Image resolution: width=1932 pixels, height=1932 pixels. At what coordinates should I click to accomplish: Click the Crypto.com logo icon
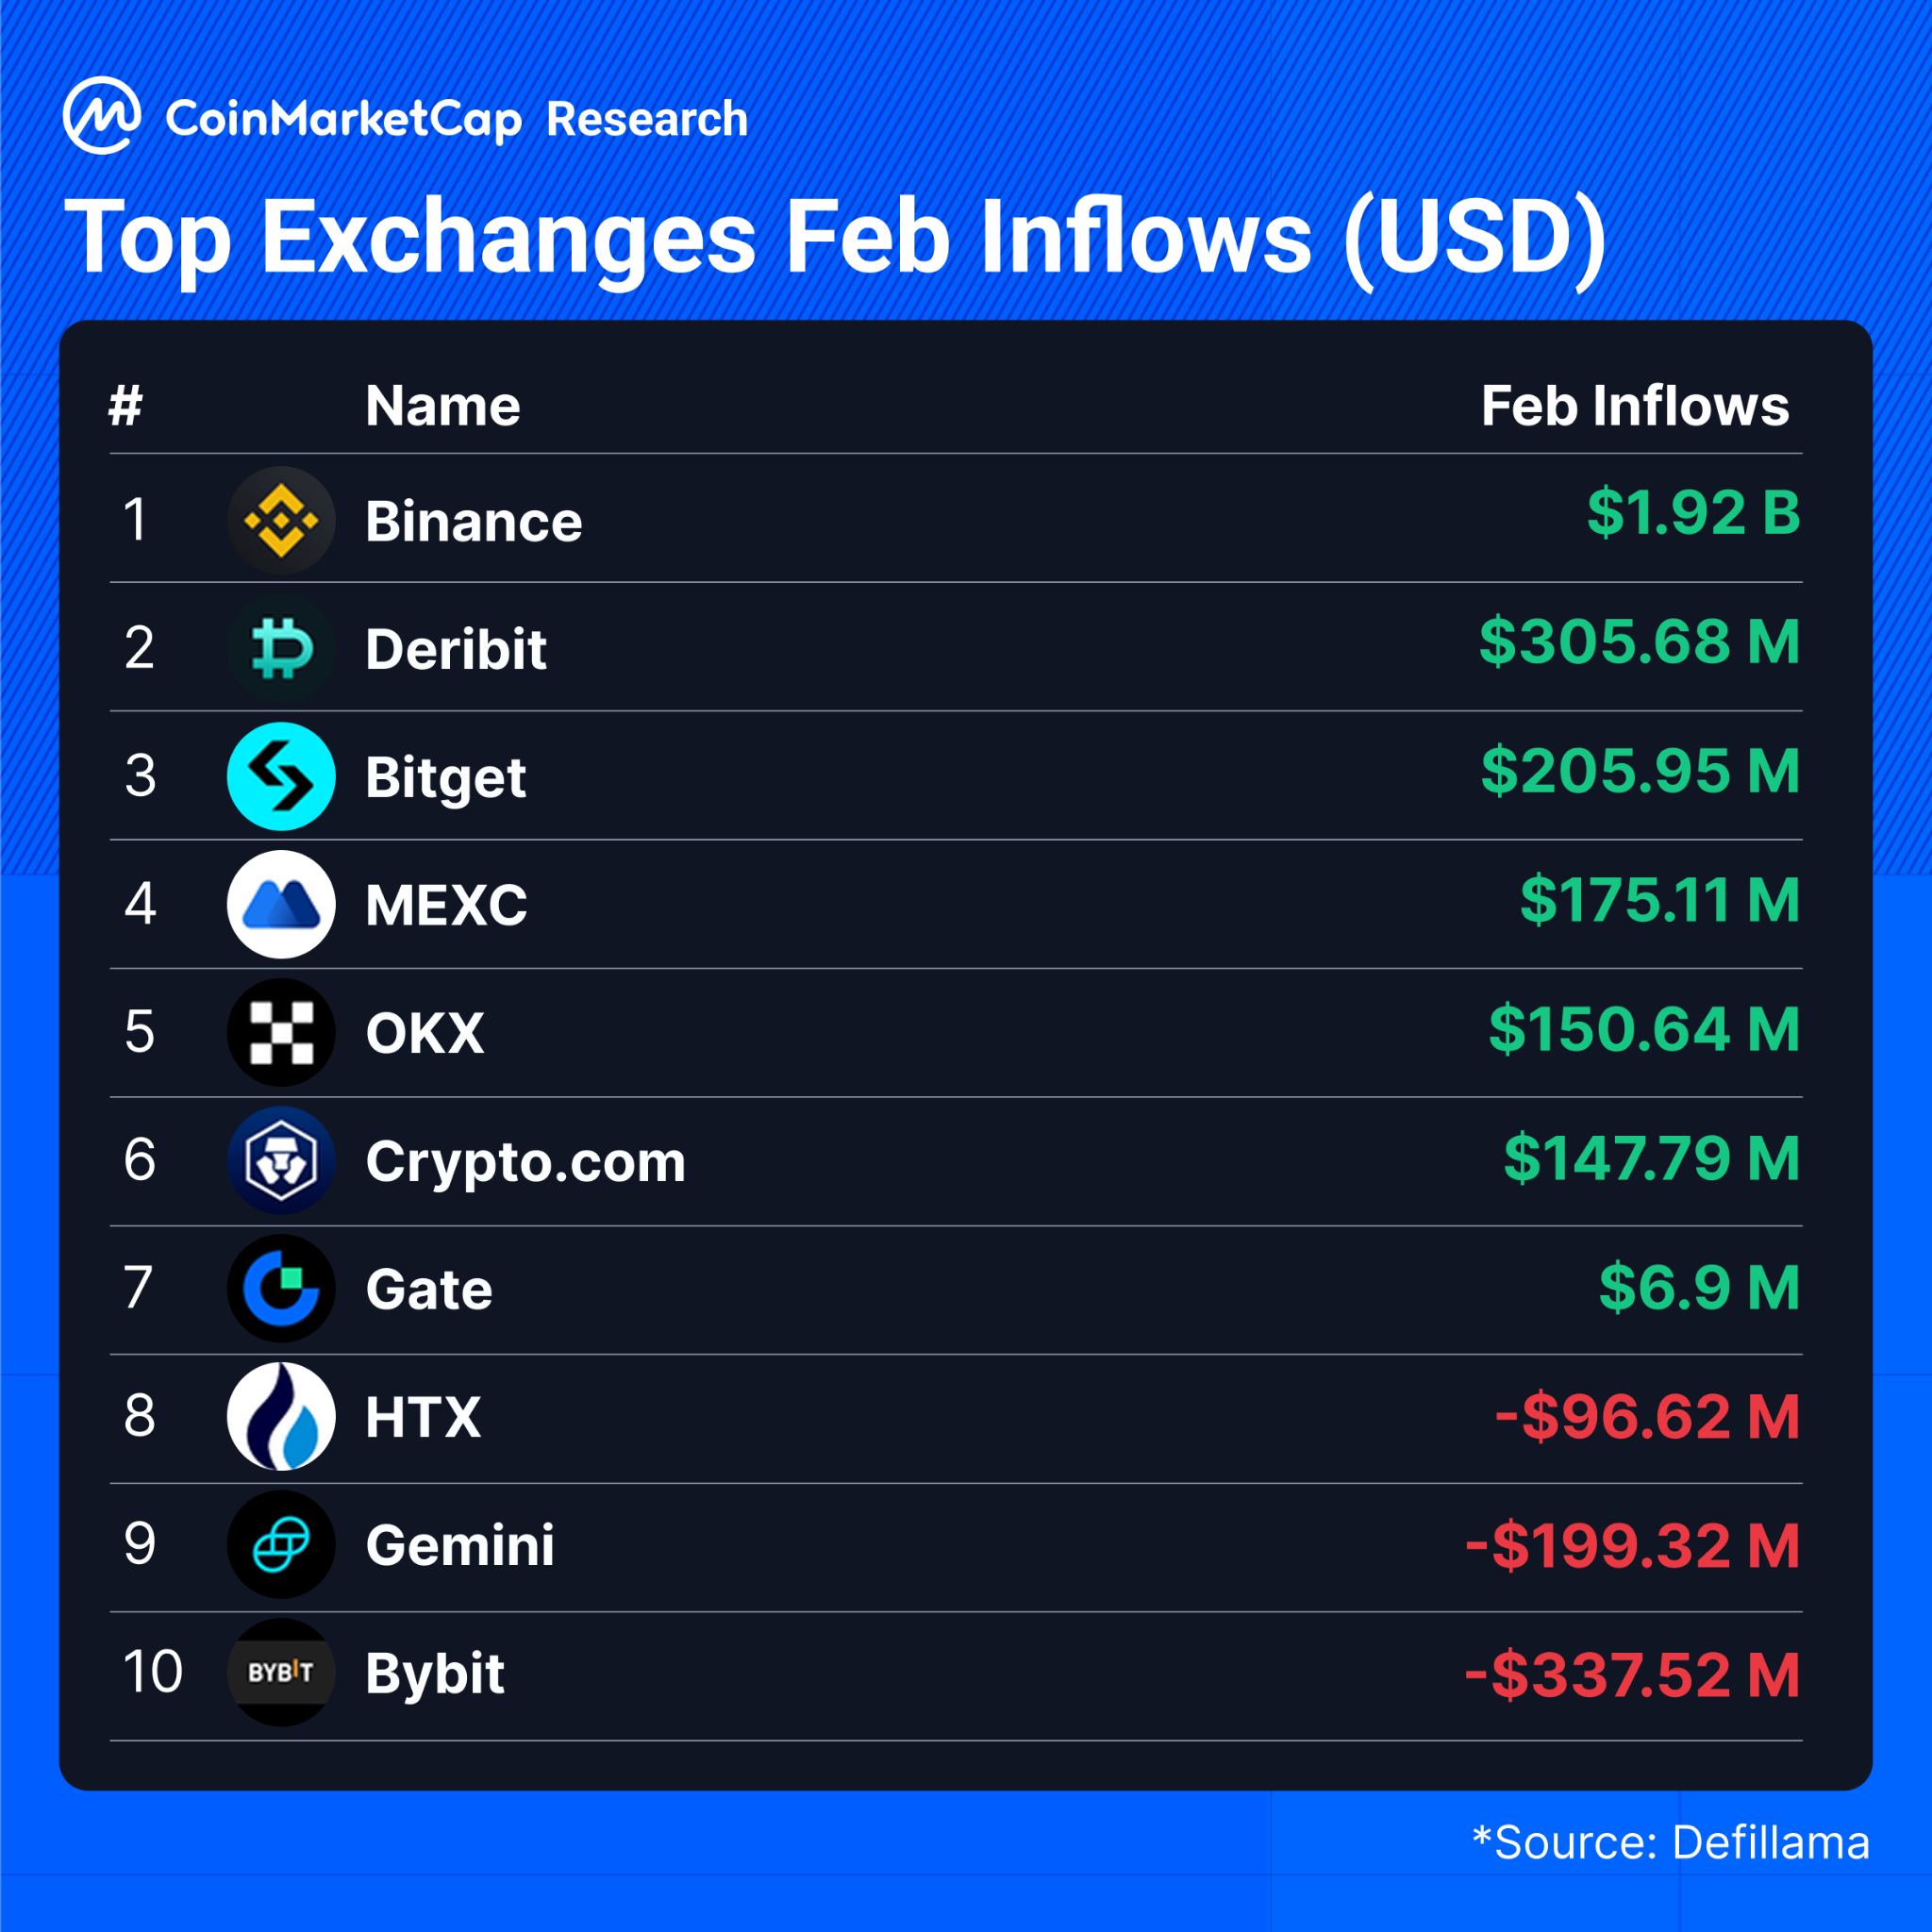[281, 1160]
